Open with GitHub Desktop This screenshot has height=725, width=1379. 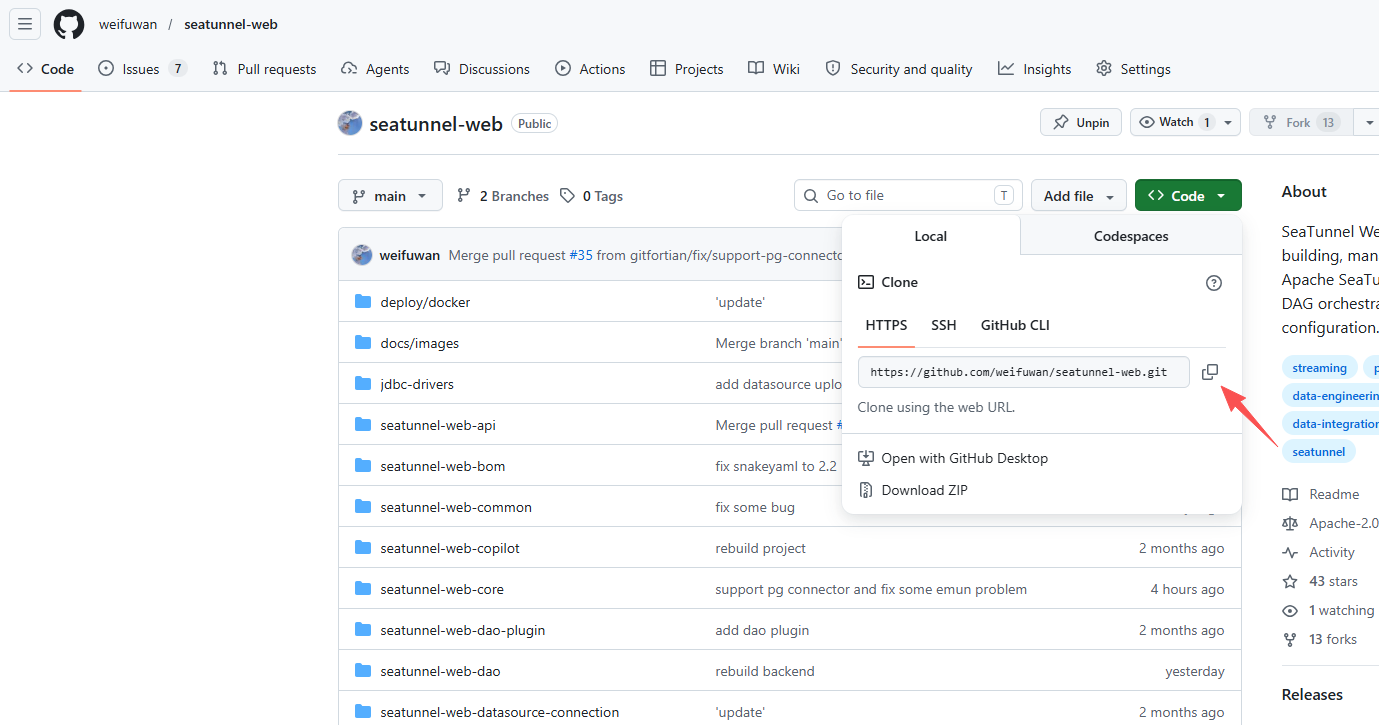point(964,458)
